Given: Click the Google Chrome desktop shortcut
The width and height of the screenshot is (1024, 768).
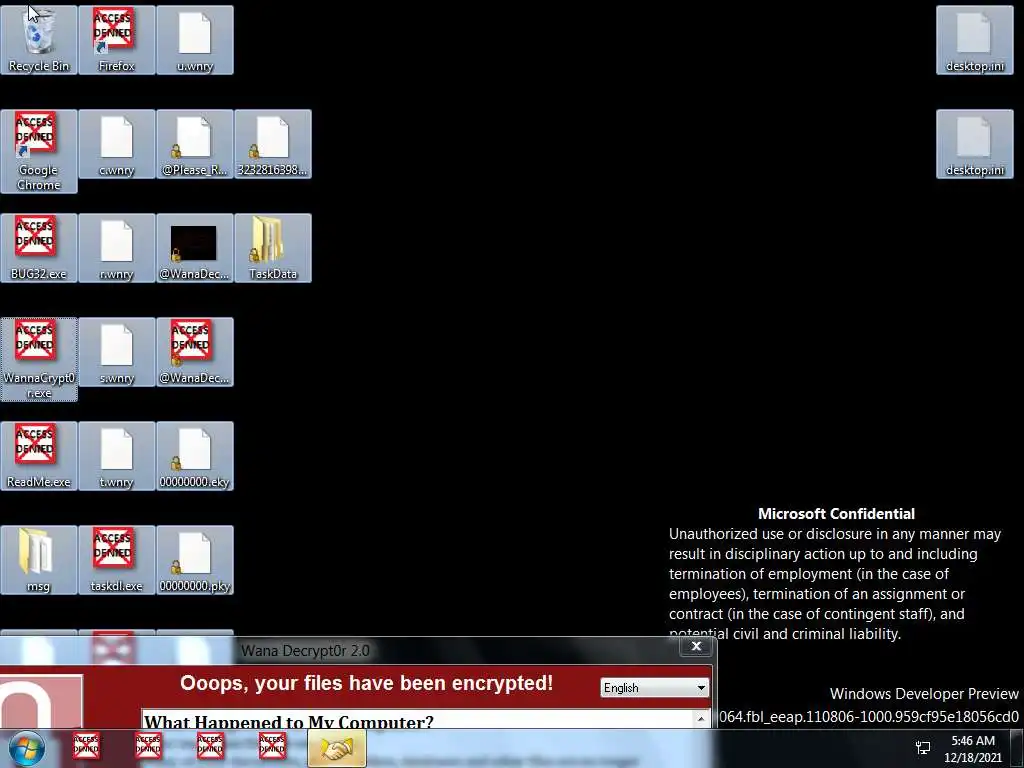Looking at the screenshot, I should click(39, 151).
